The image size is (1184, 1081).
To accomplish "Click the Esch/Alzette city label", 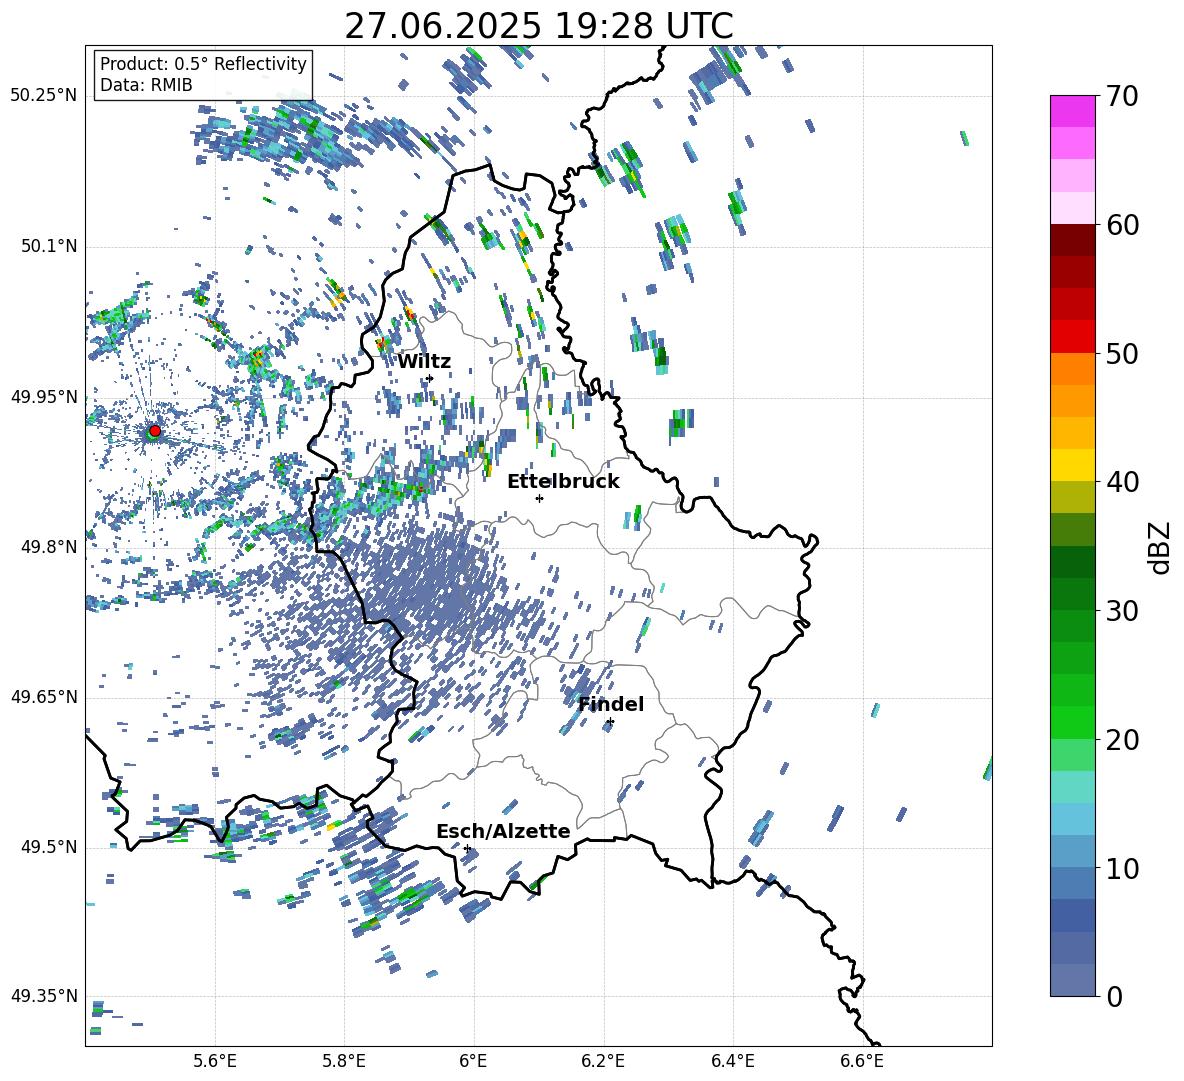I will point(504,832).
